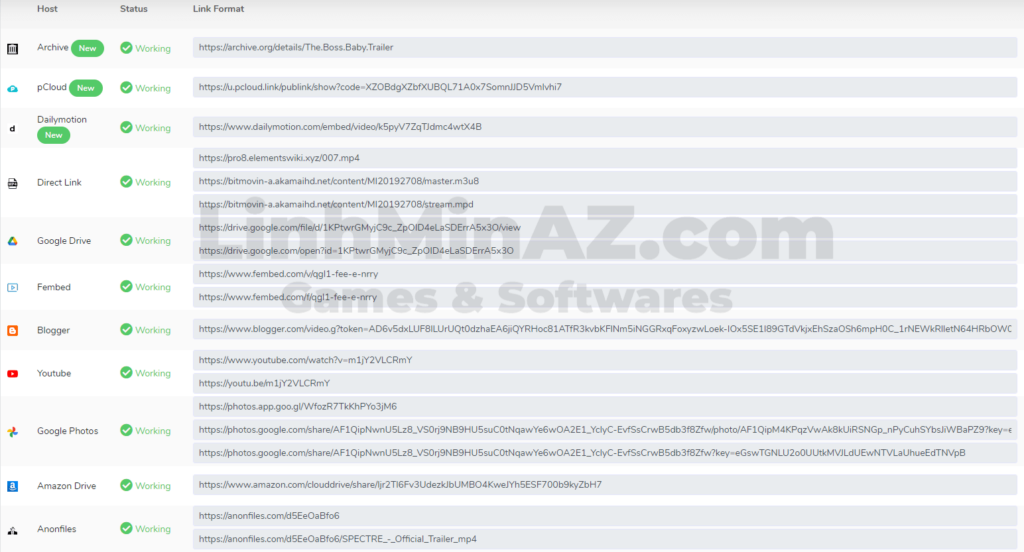The image size is (1024, 552).
Task: Click the photos.app.goo.gl link field
Action: pos(605,406)
